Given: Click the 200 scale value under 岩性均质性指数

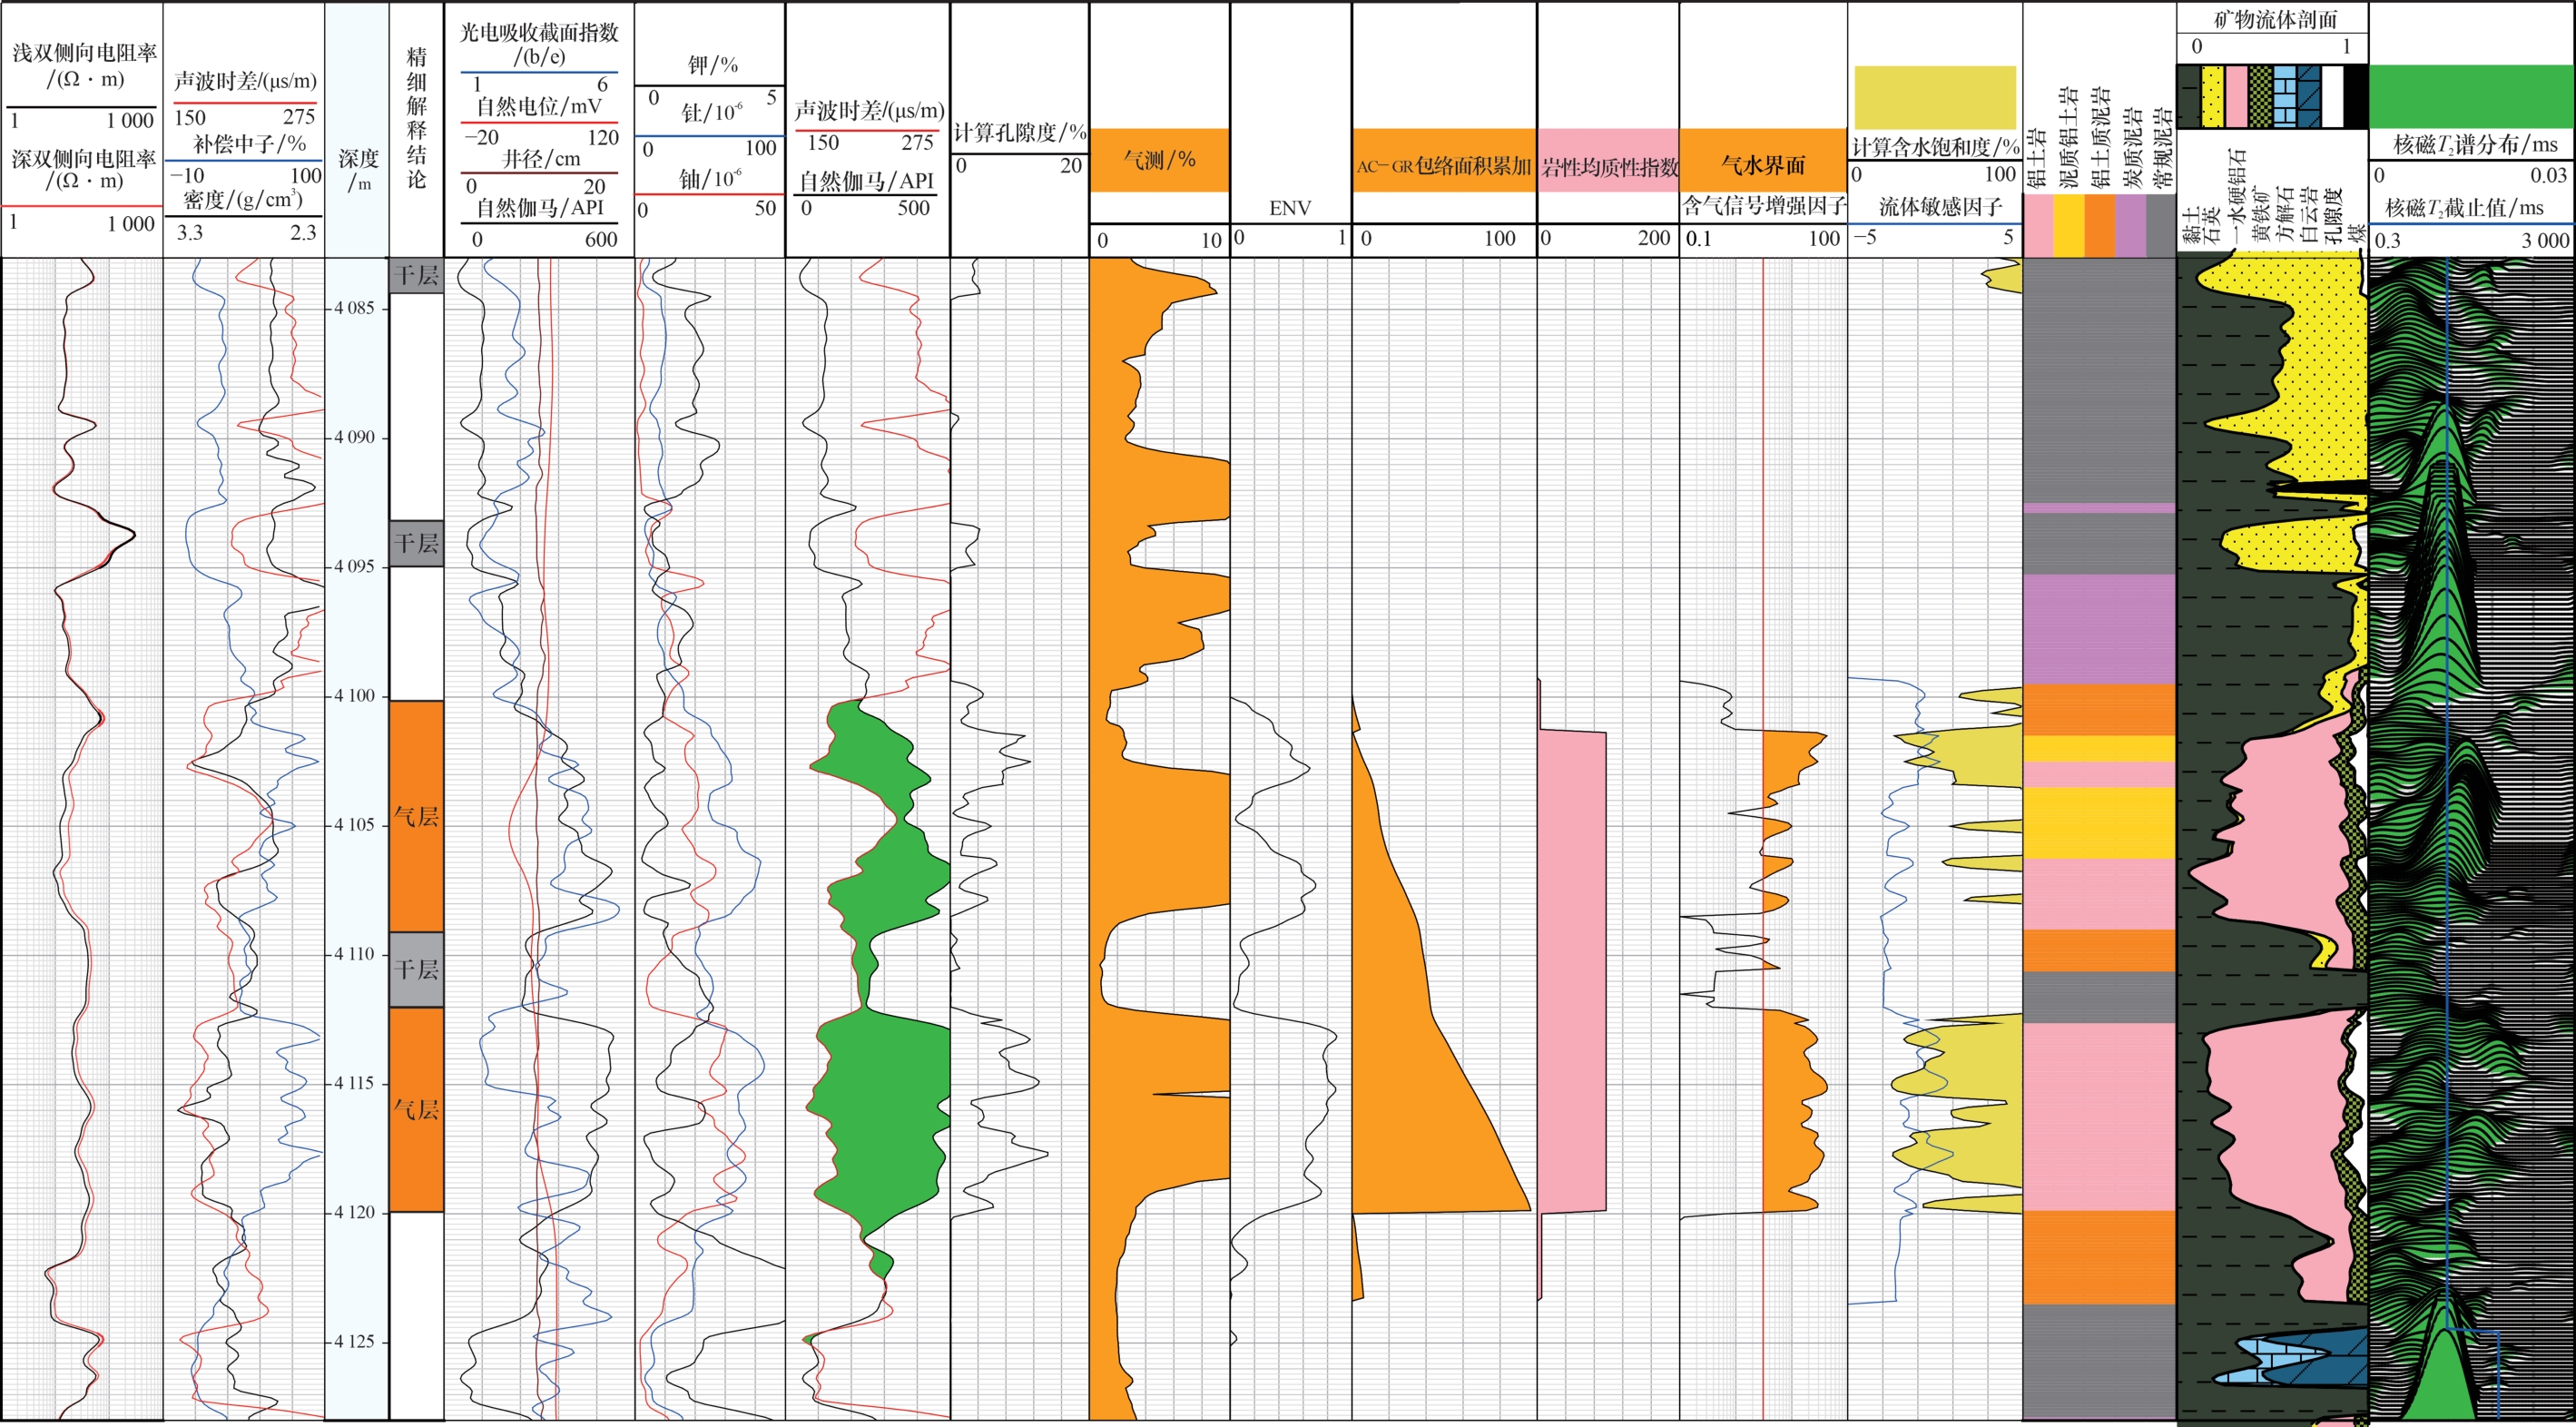Looking at the screenshot, I should (x=1654, y=238).
